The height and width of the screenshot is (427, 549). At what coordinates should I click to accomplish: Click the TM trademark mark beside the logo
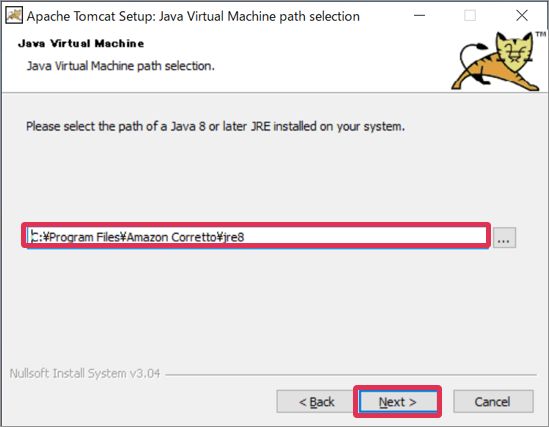541,34
